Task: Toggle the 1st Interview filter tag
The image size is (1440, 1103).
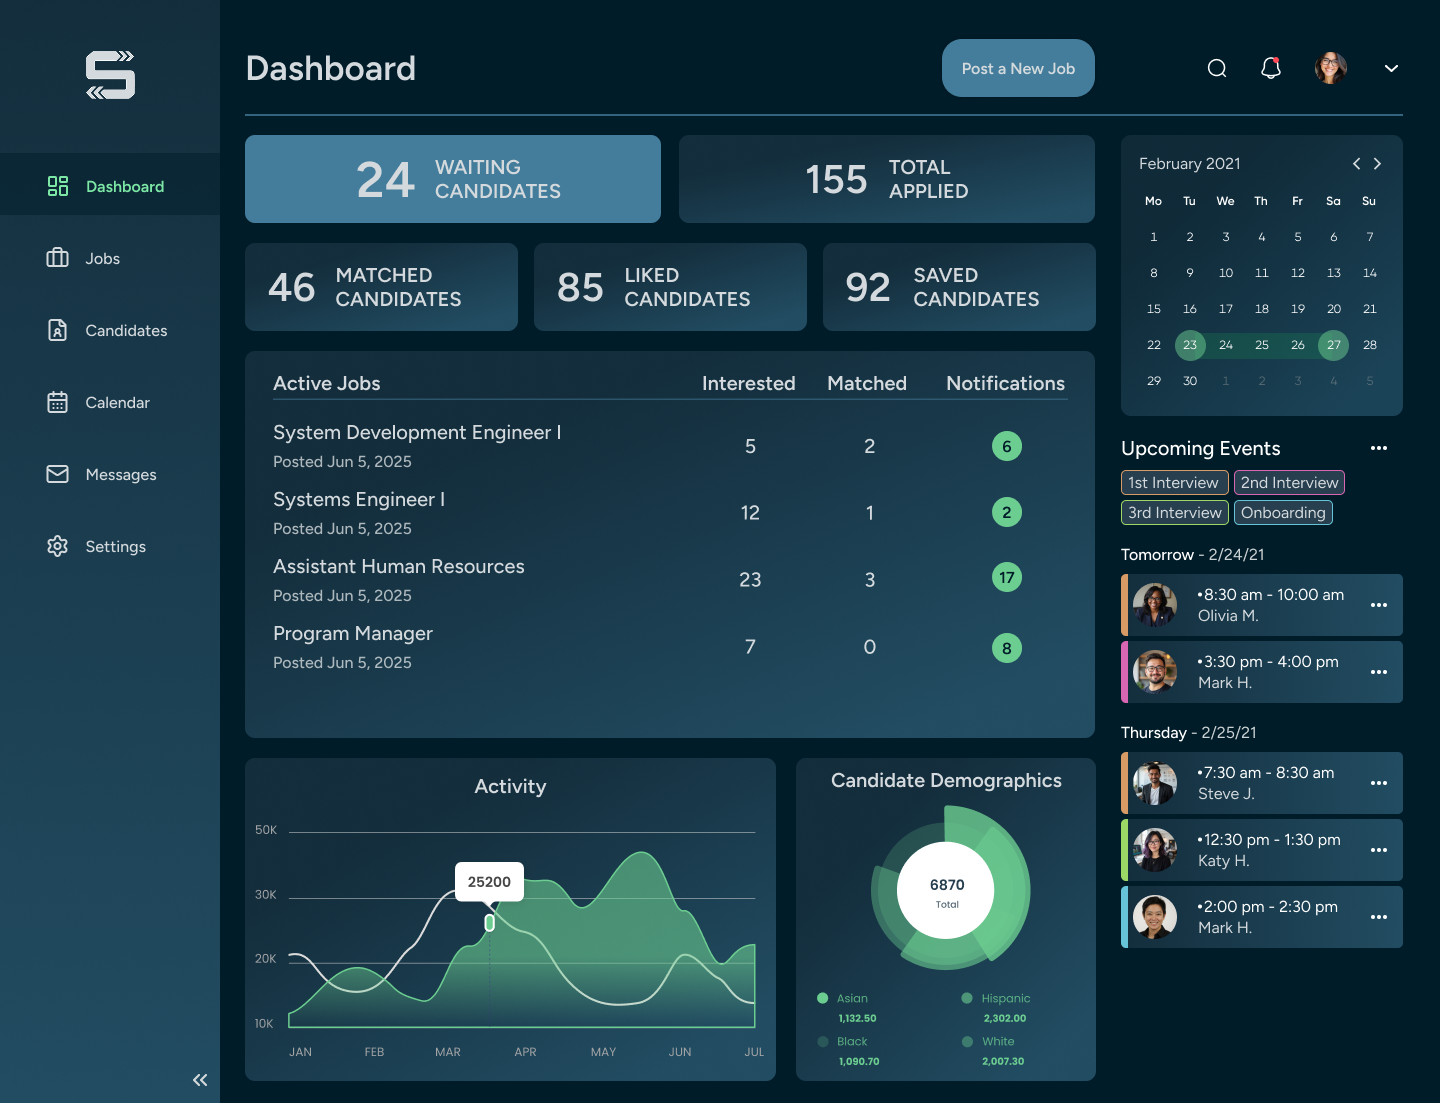Action: coord(1174,483)
